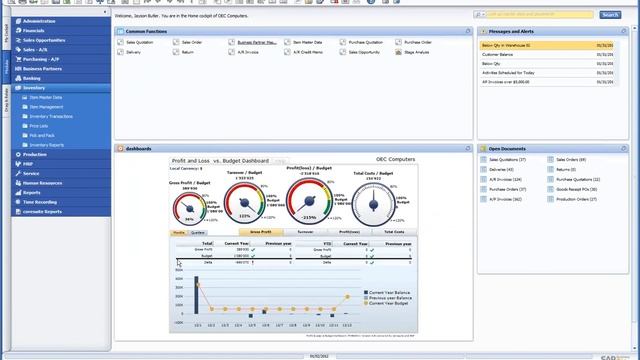640x360 pixels.
Task: Select the Turnover dashboard tab
Action: tap(305, 232)
